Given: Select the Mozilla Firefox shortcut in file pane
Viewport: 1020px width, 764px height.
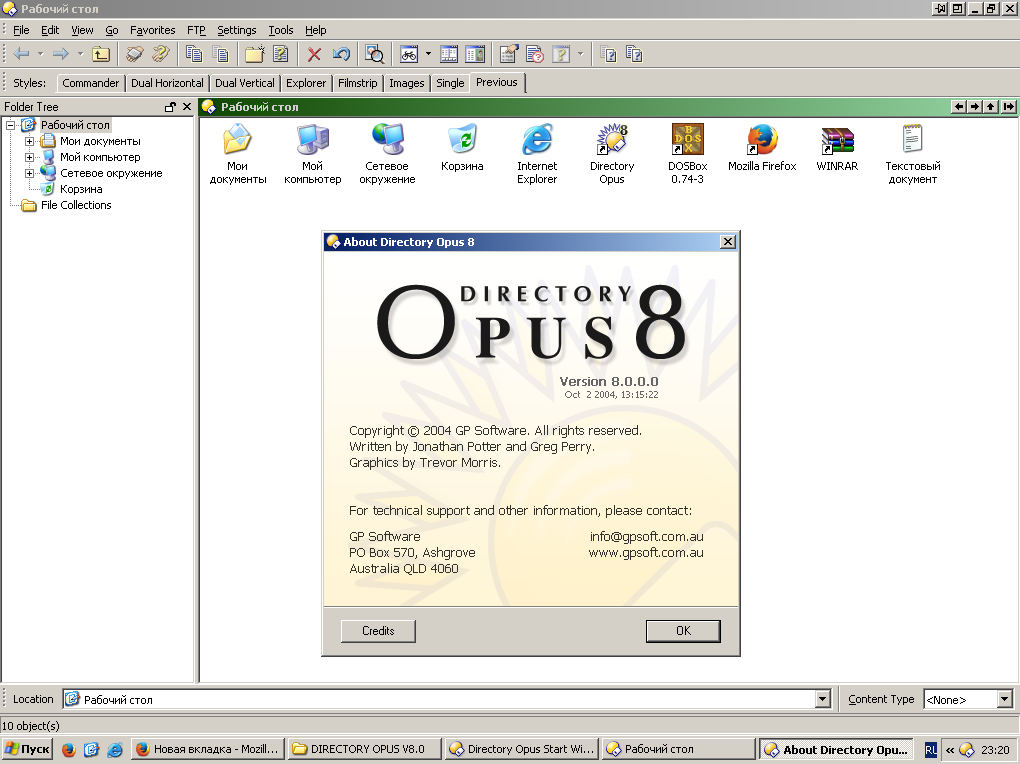Looking at the screenshot, I should pos(762,148).
